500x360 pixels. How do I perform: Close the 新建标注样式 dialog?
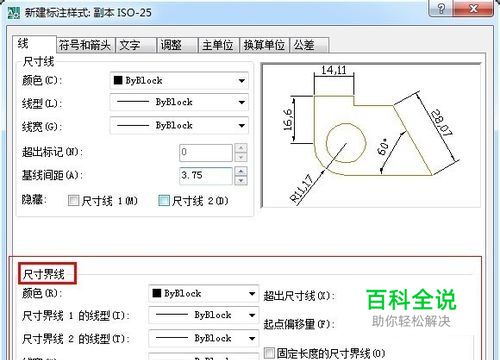coord(473,8)
